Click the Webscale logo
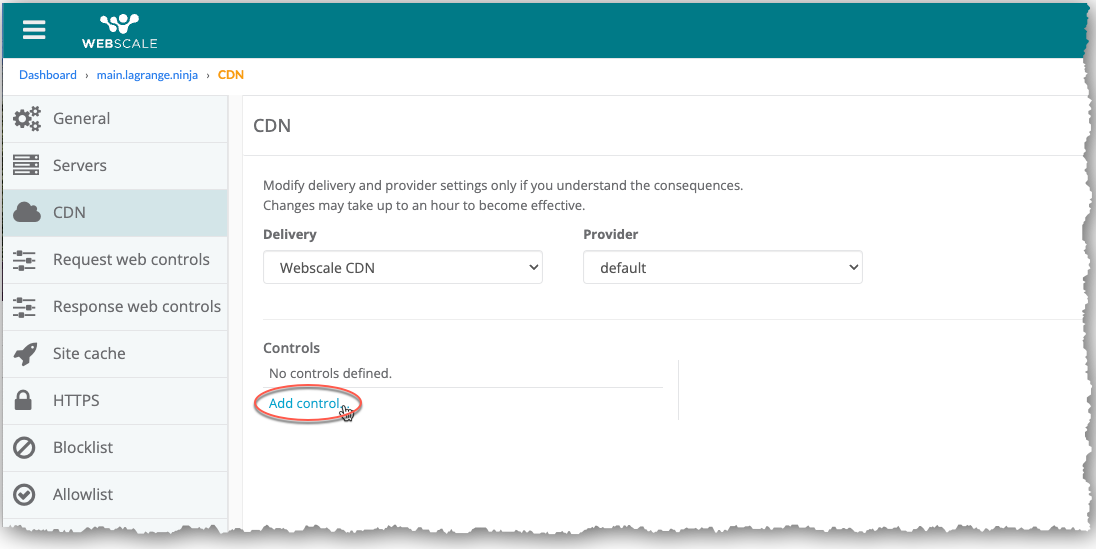 (x=119, y=30)
